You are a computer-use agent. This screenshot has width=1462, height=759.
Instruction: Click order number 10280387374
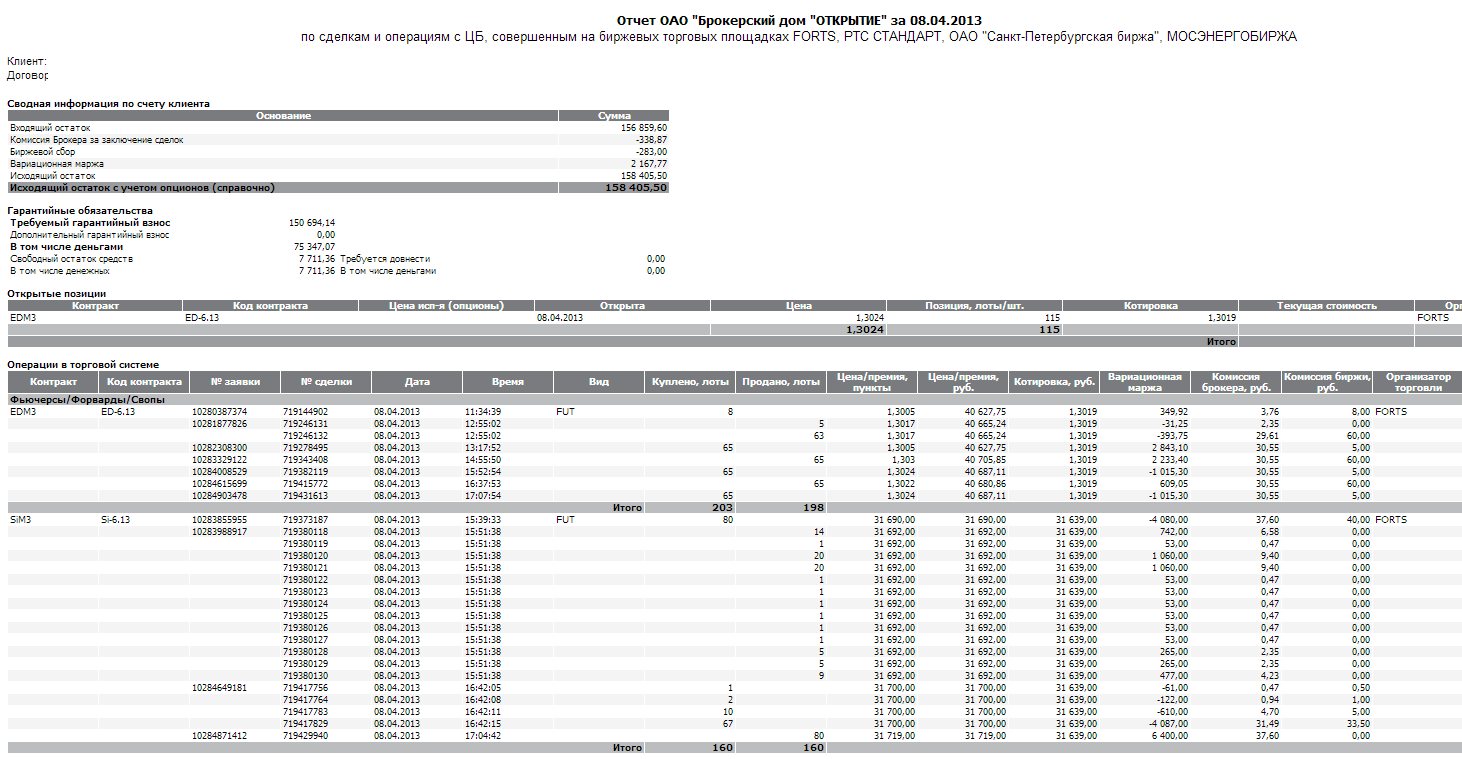click(x=219, y=412)
